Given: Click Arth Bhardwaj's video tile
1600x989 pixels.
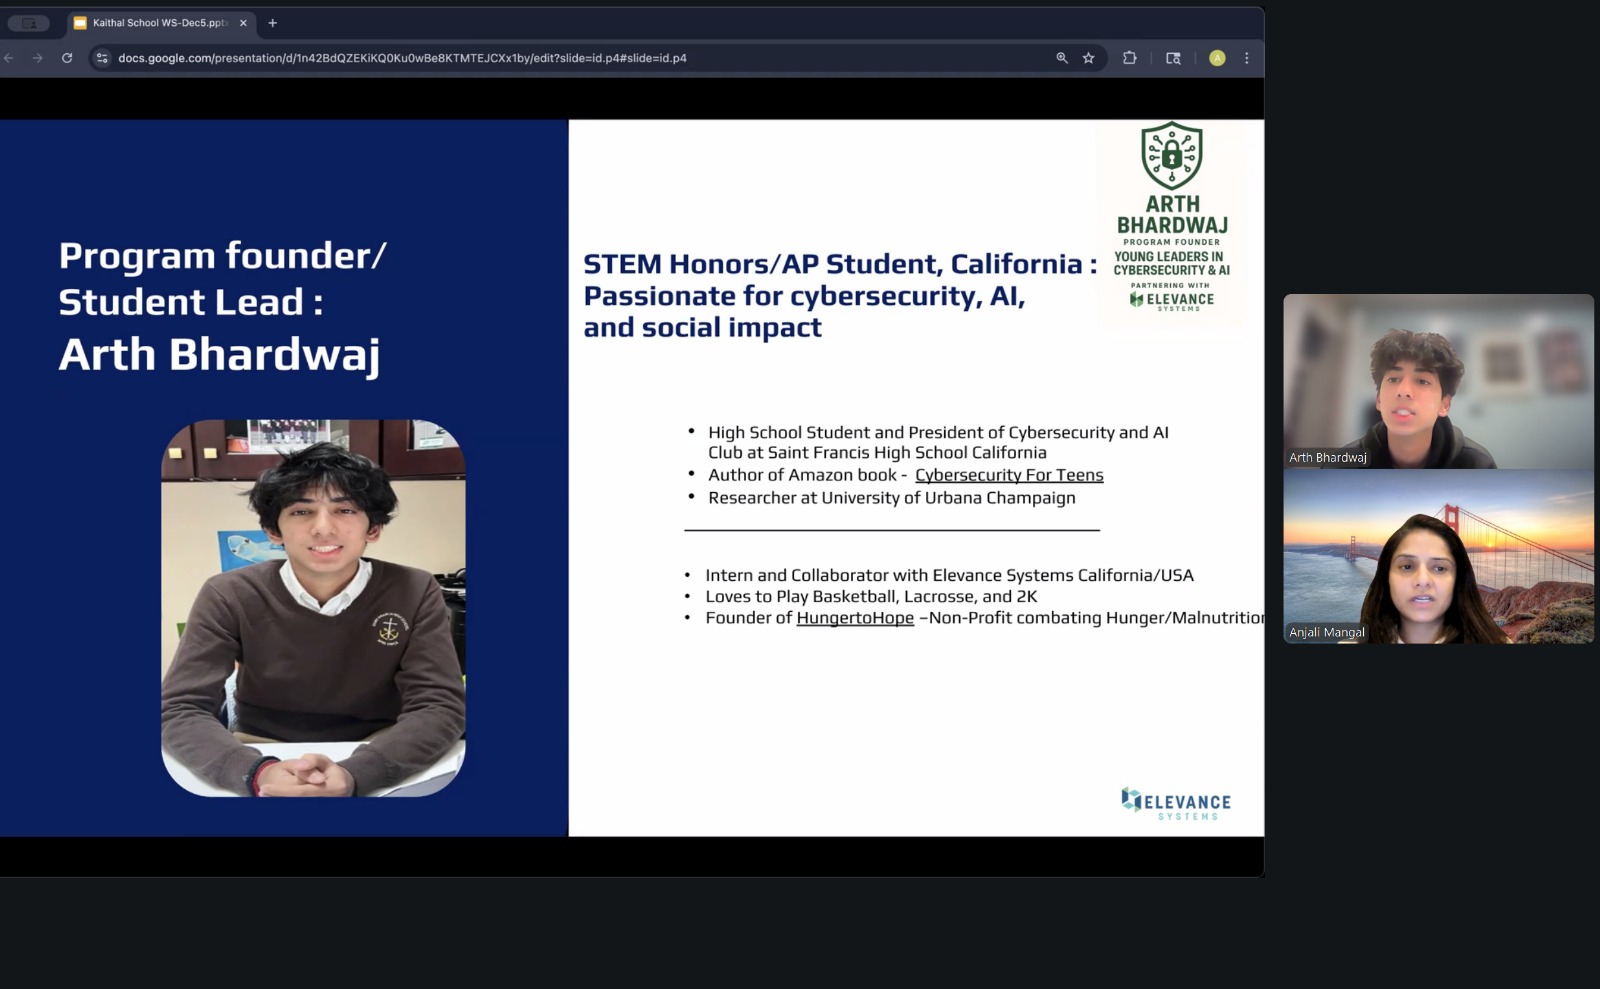Looking at the screenshot, I should click(x=1438, y=381).
